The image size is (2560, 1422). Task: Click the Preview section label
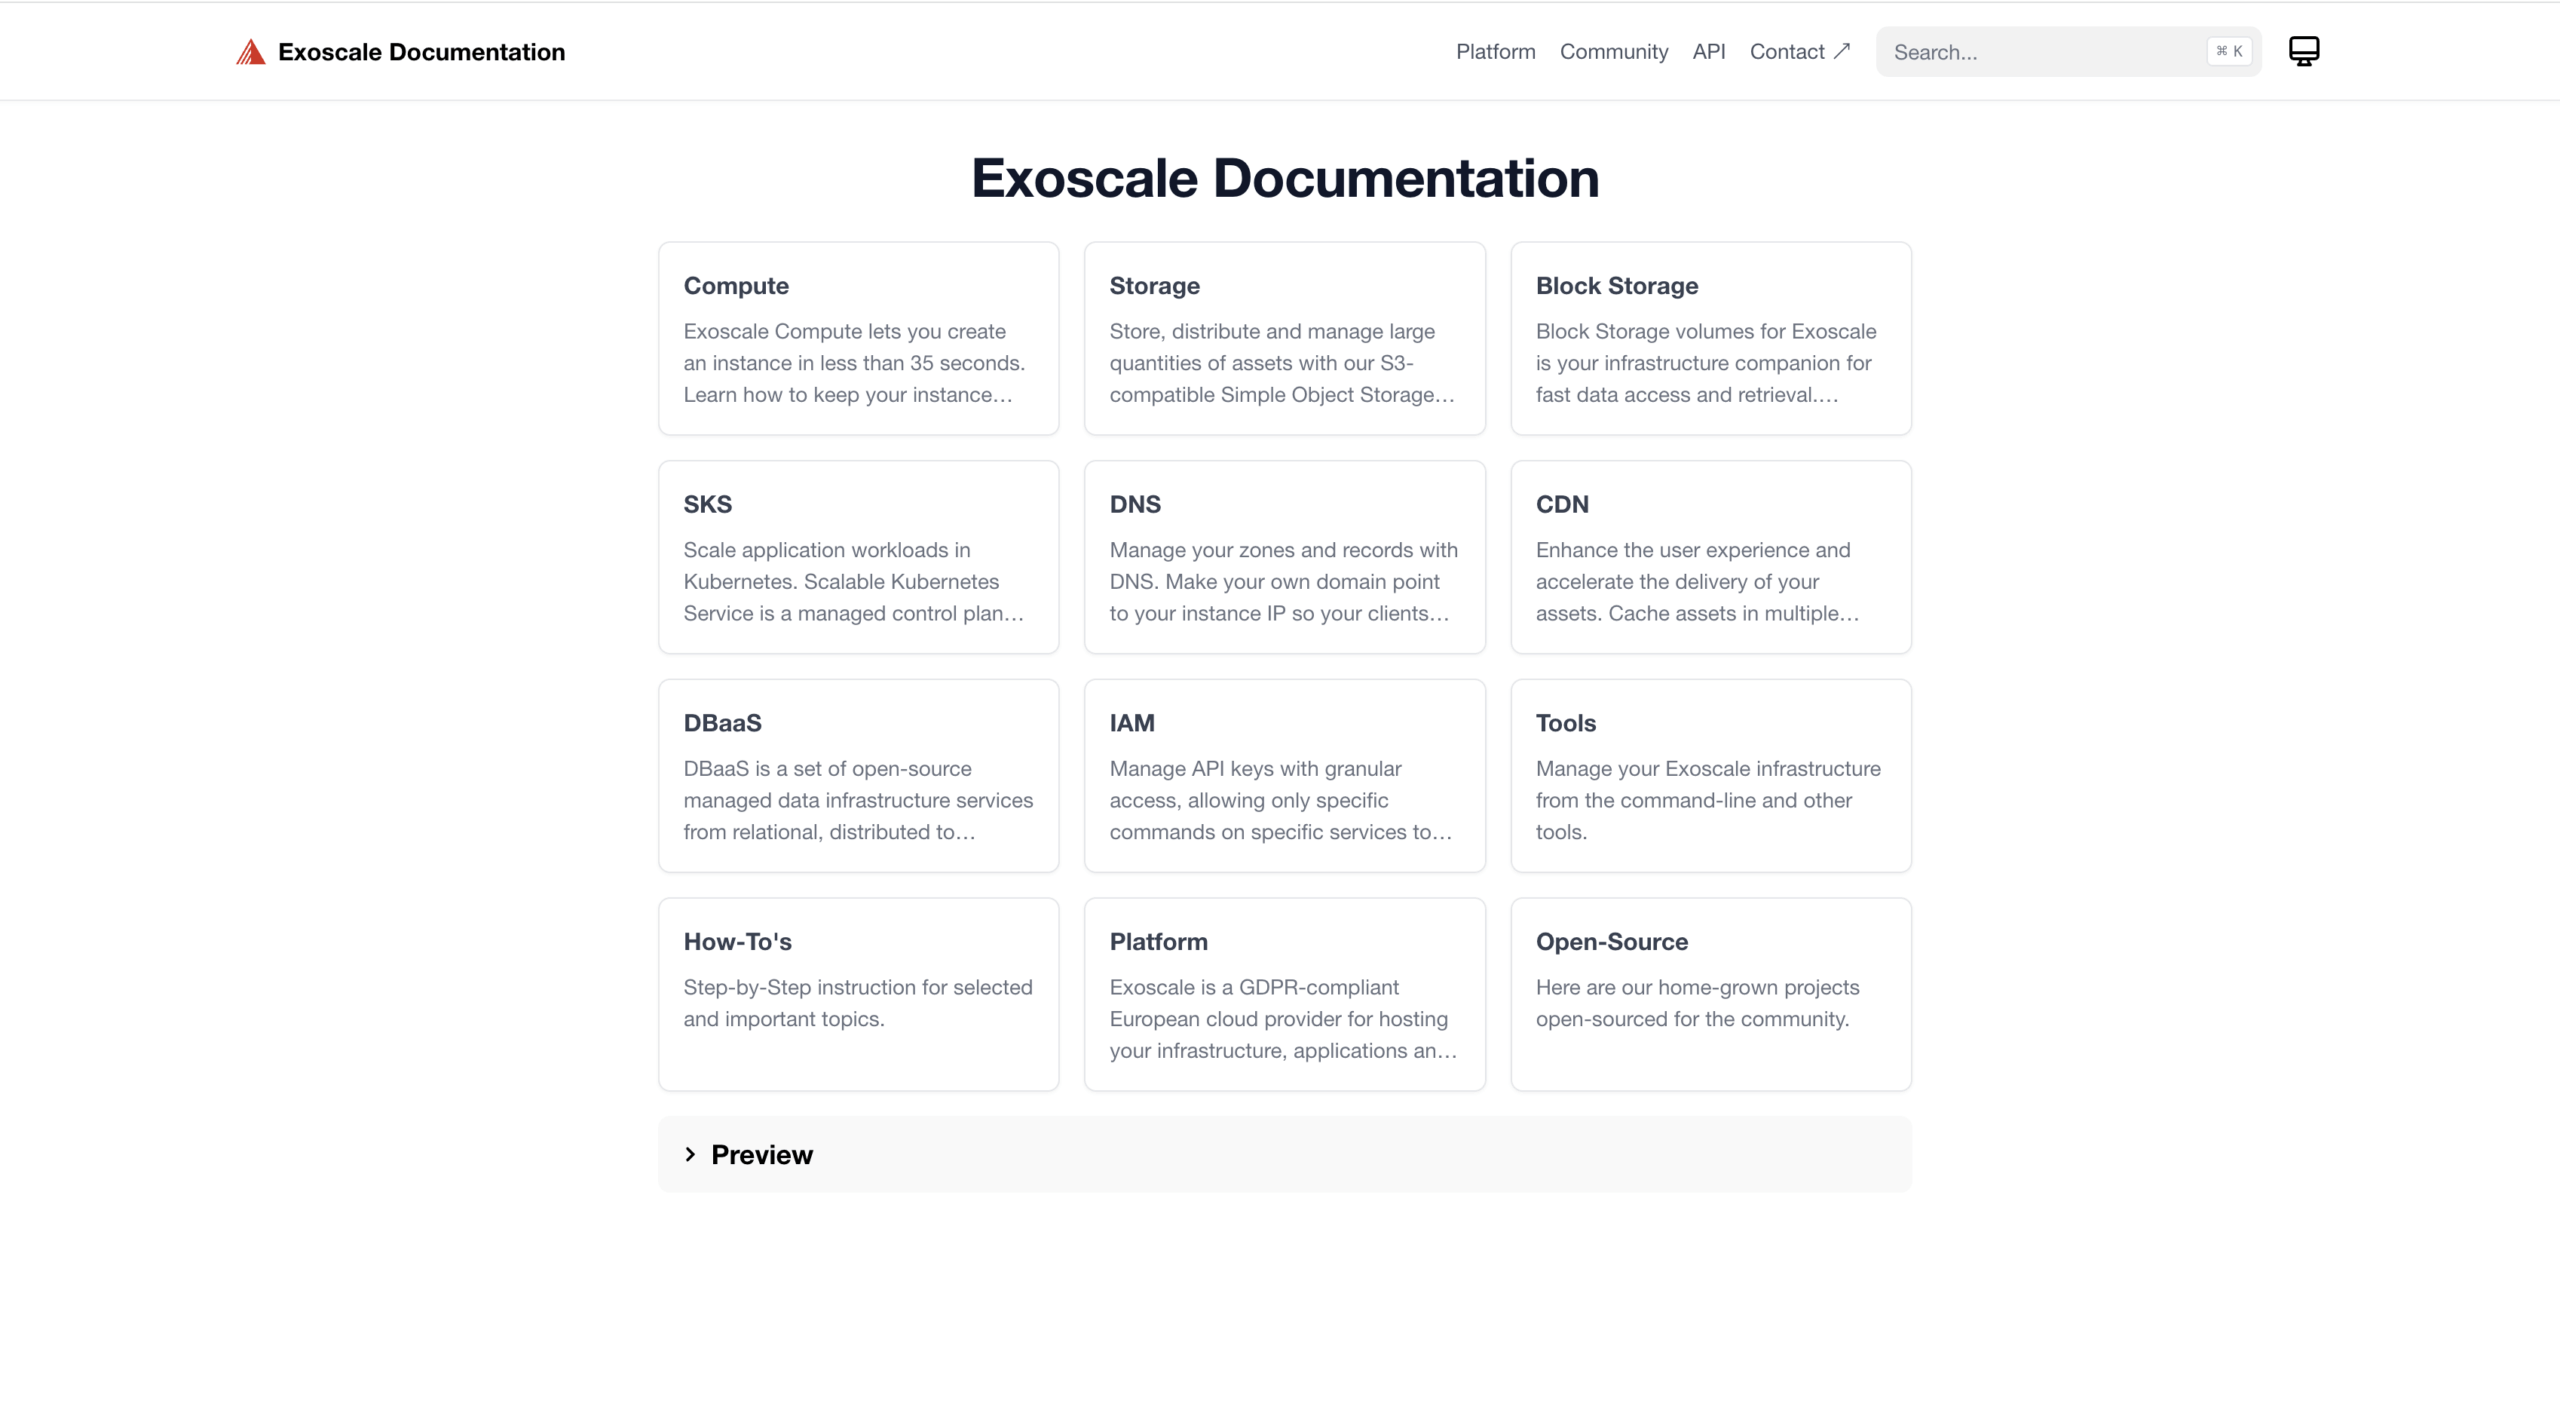(761, 1154)
